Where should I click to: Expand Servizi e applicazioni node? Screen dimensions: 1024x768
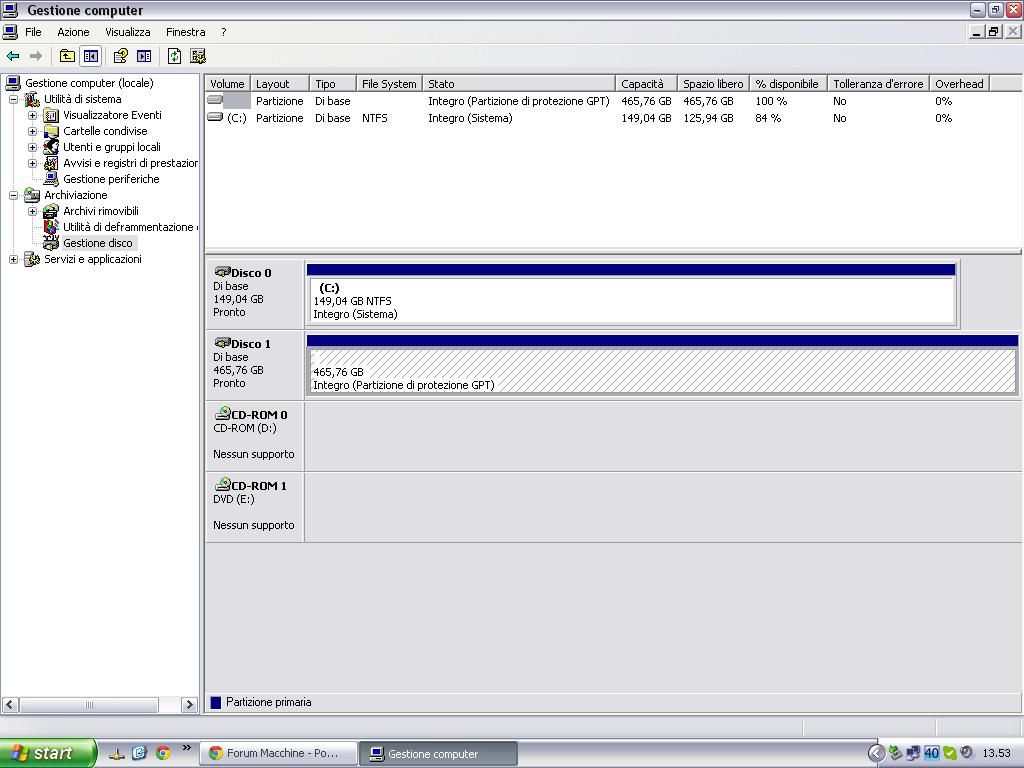tap(13, 259)
